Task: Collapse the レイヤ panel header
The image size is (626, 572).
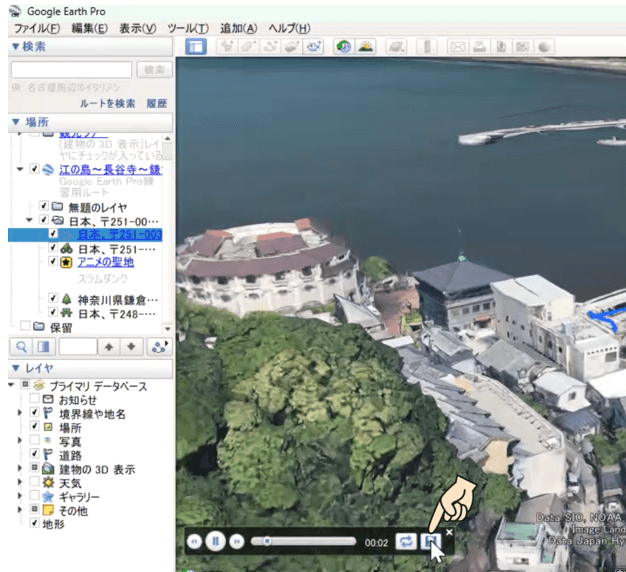Action: 30,369
